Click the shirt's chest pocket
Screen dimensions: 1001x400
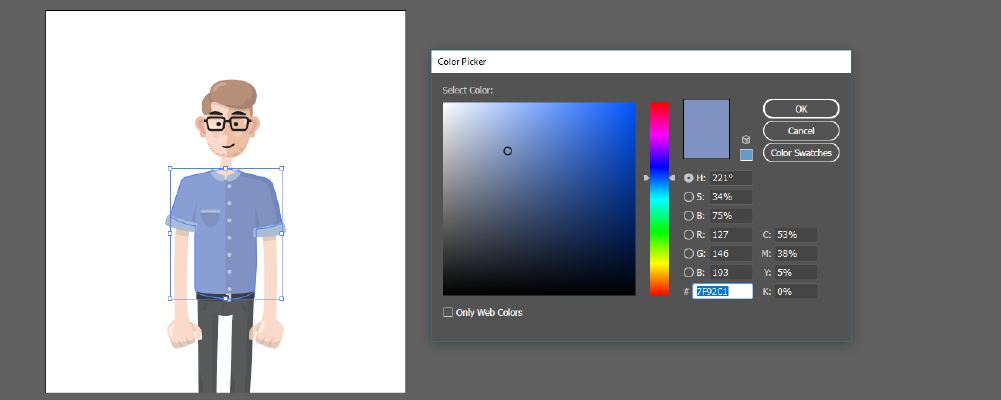(211, 219)
